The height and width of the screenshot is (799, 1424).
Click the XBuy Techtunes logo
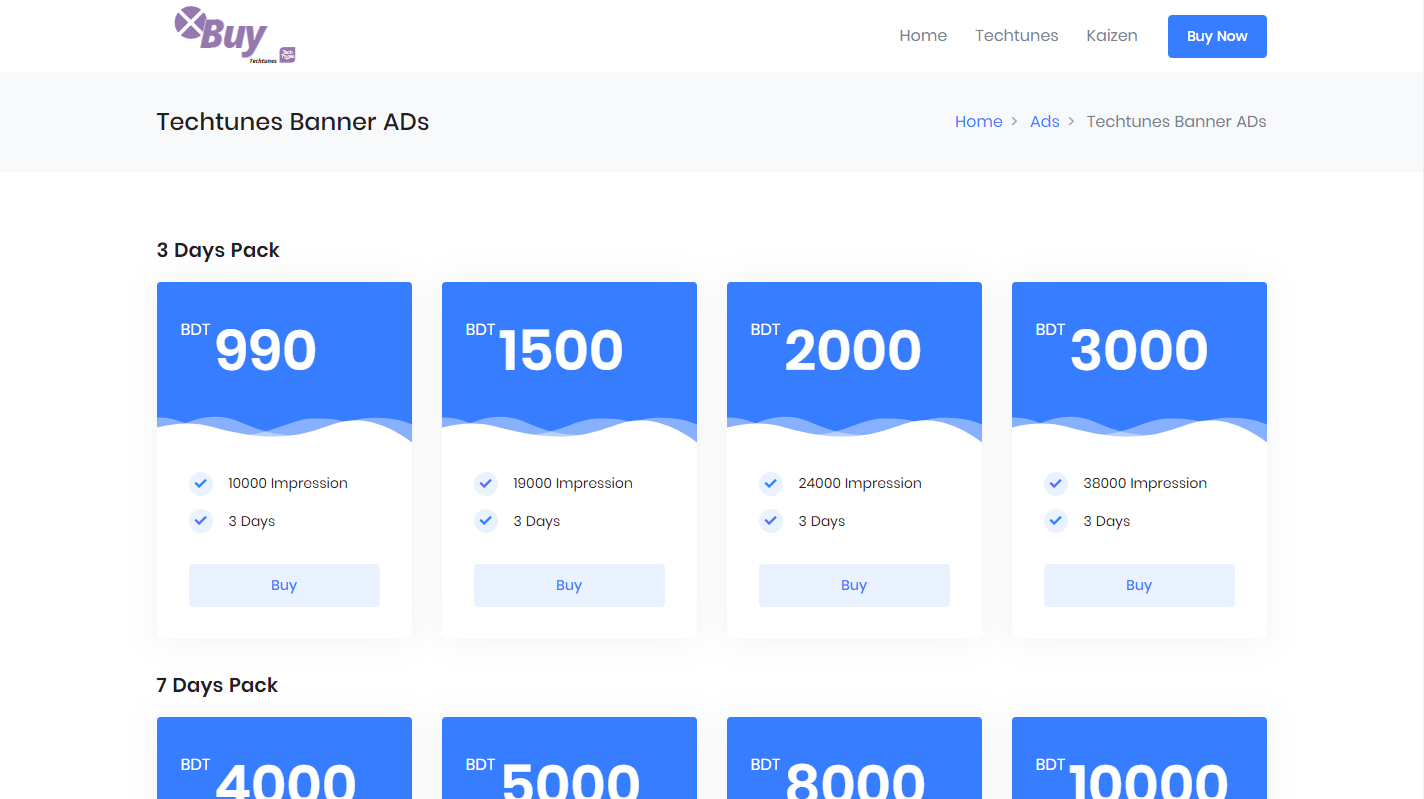tap(235, 36)
